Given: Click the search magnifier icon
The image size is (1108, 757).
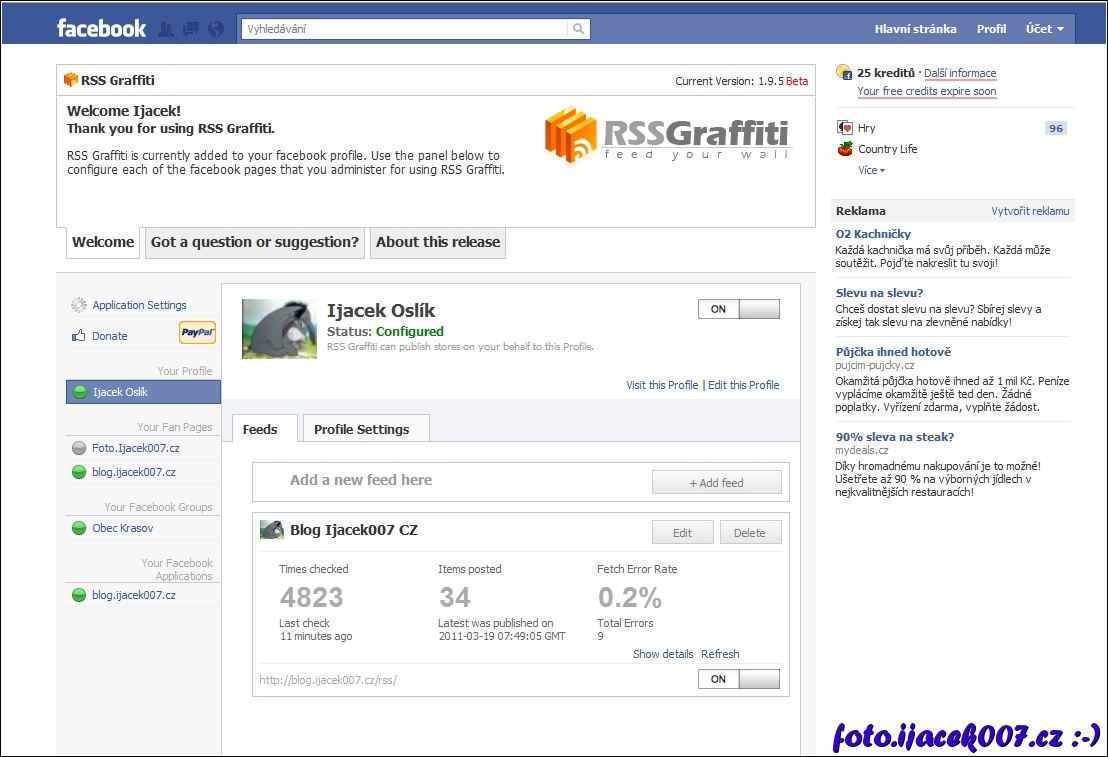Looking at the screenshot, I should (578, 29).
